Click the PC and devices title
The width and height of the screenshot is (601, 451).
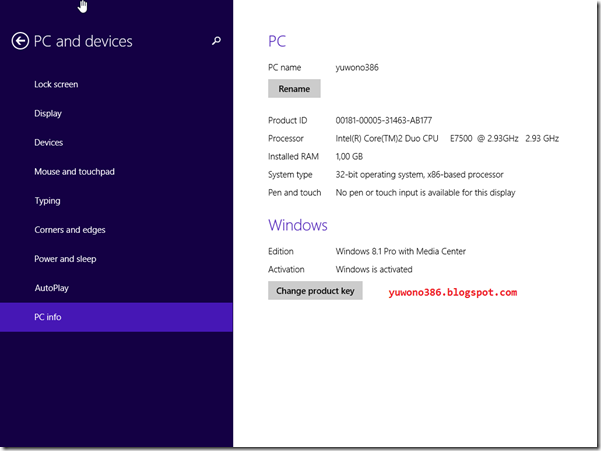click(83, 41)
